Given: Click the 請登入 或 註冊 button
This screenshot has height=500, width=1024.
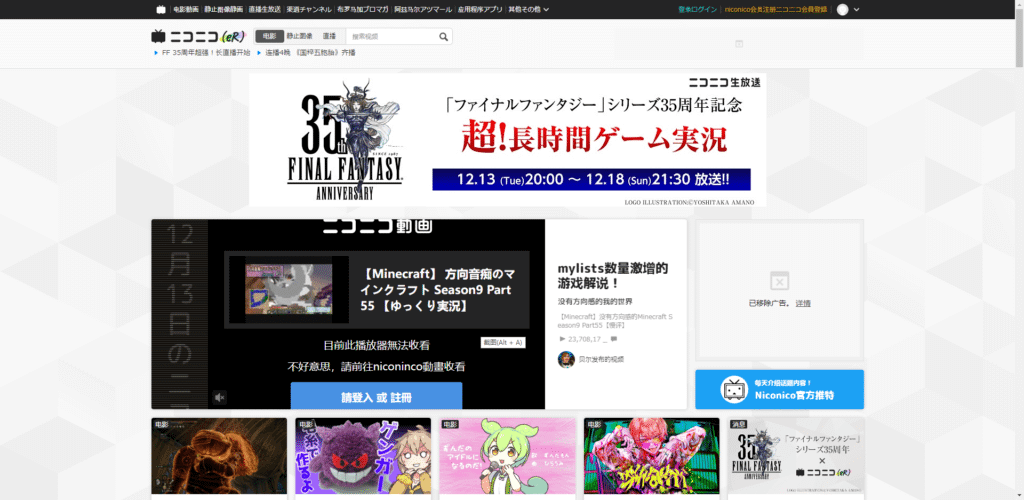Looking at the screenshot, I should [376, 397].
